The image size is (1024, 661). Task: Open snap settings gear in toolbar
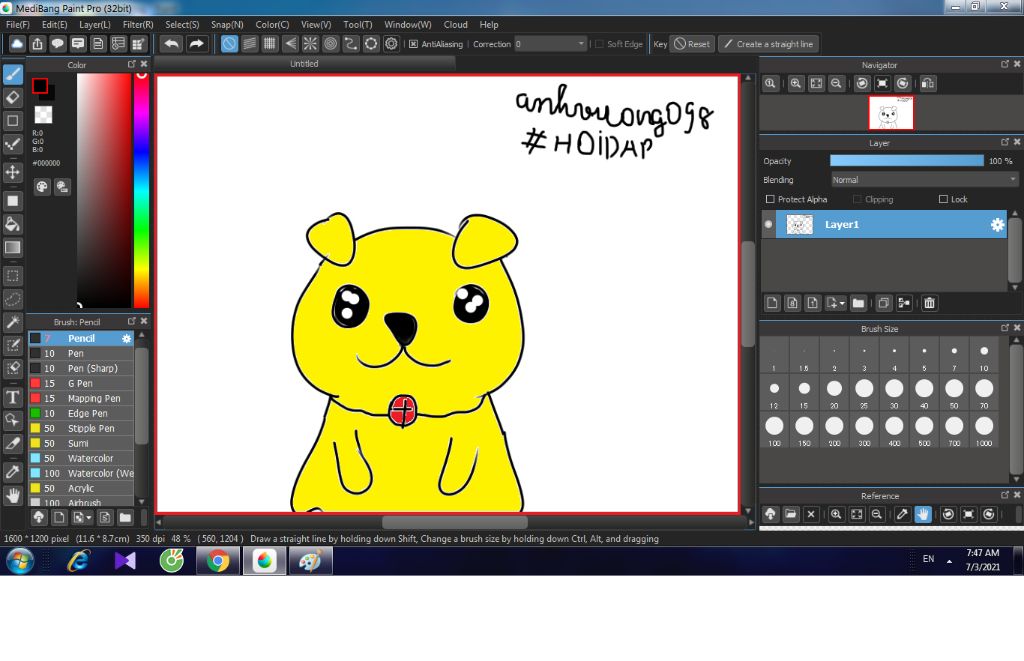391,44
